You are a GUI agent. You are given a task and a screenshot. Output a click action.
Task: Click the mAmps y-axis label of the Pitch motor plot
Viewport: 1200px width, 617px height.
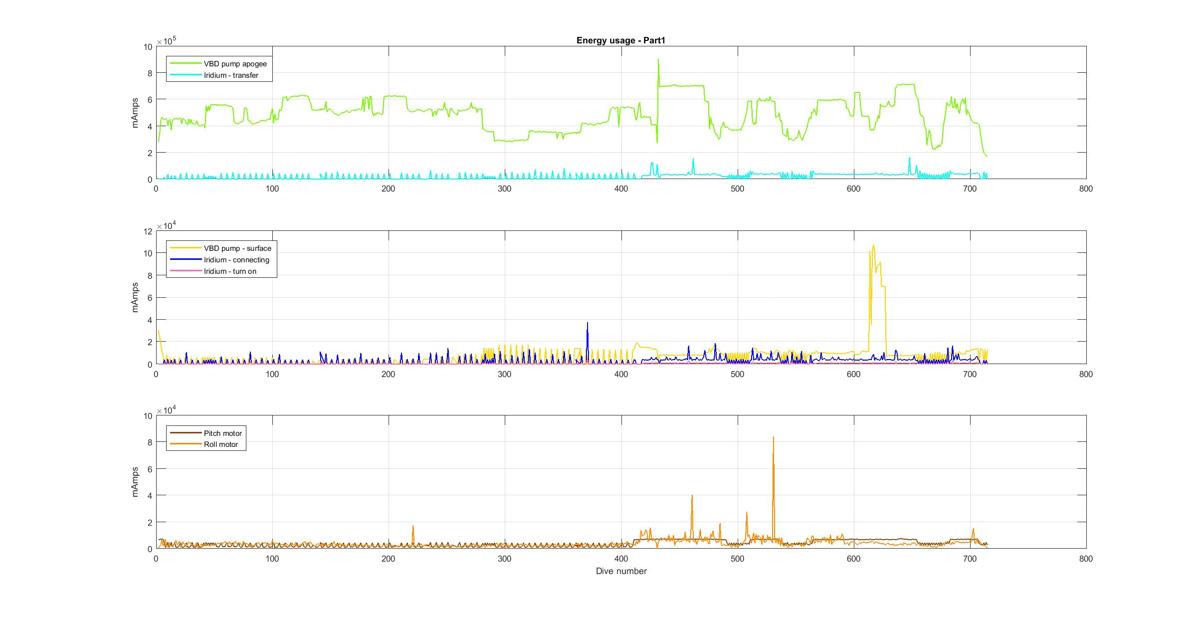[x=136, y=482]
